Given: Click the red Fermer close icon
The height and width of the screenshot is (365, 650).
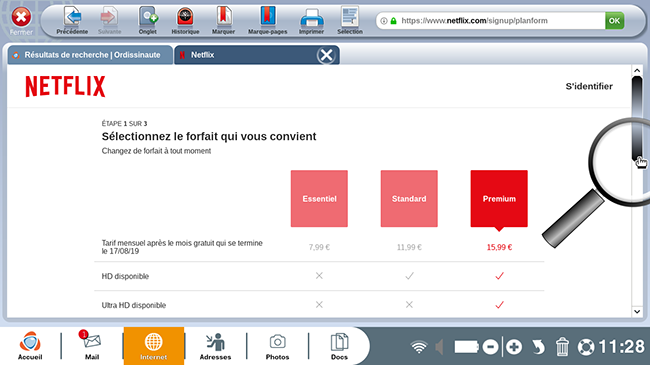Looking at the screenshot, I should [x=21, y=17].
